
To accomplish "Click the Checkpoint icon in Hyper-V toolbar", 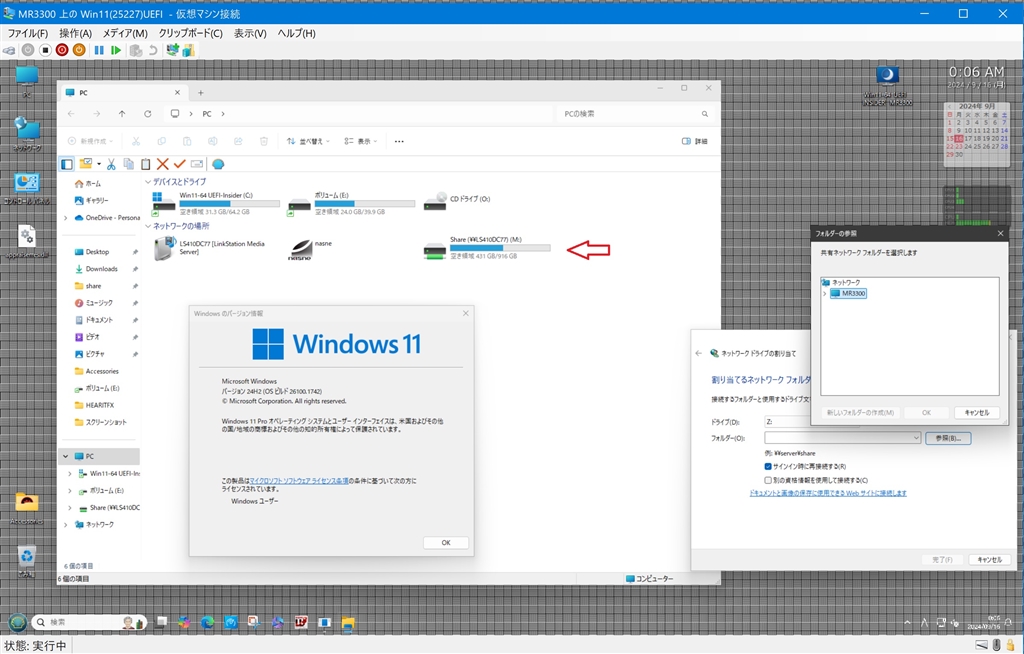I will tap(136, 50).
